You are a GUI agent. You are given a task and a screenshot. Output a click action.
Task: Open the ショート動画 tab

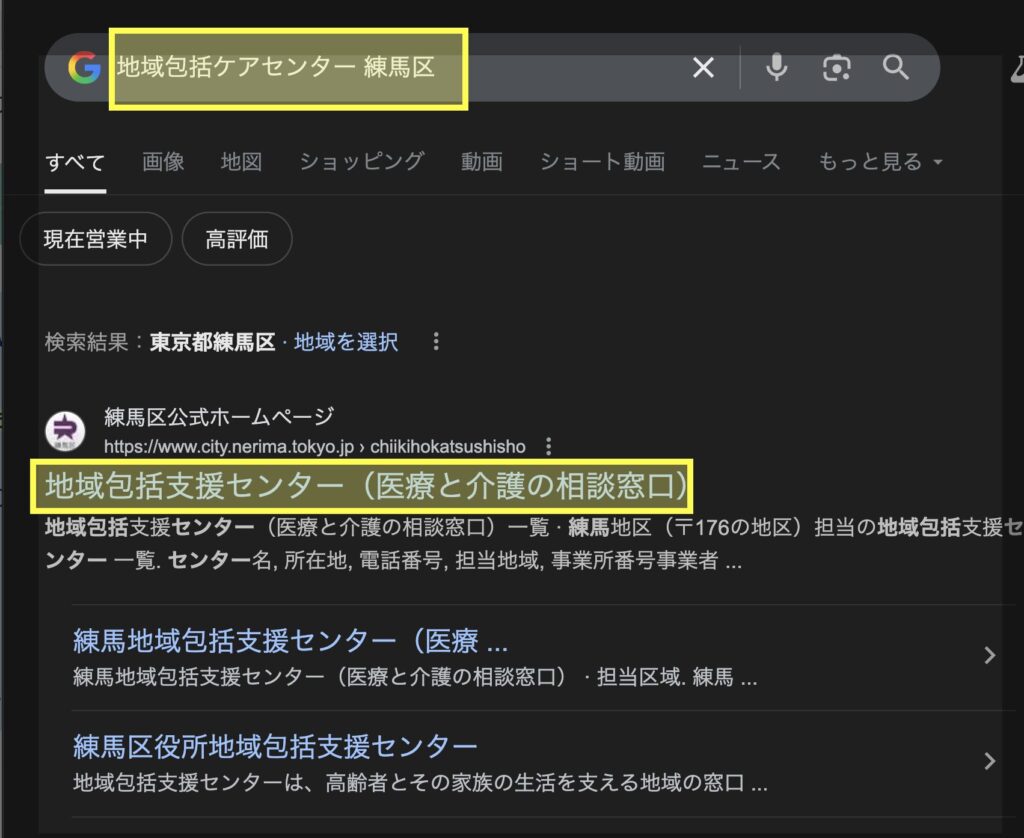(602, 161)
